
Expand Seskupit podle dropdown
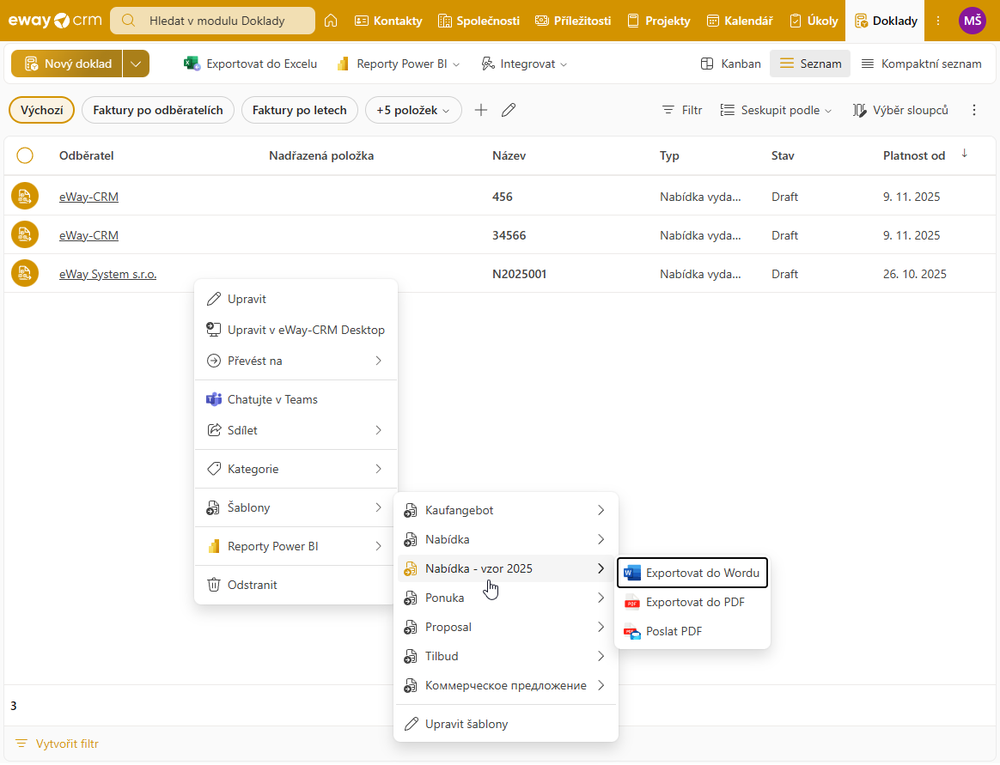(x=776, y=110)
